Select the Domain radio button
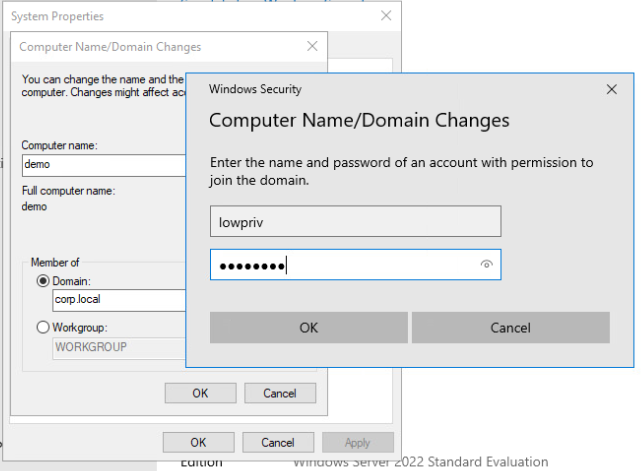Viewport: 642px width, 471px height. point(43,282)
